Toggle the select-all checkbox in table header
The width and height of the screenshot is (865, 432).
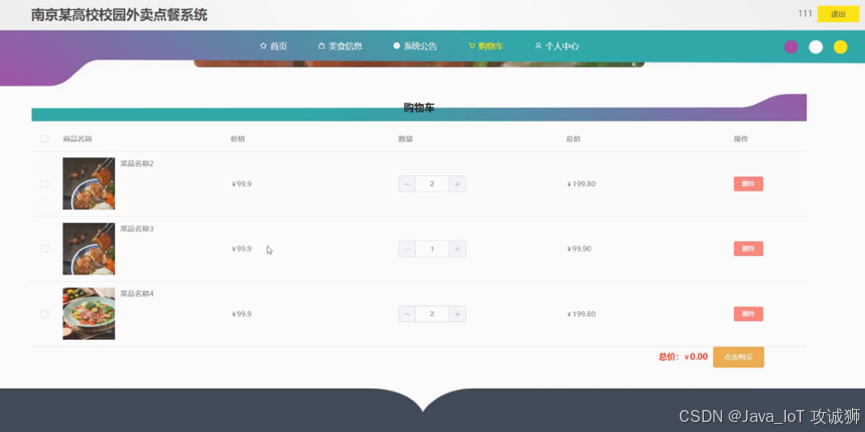[45, 139]
